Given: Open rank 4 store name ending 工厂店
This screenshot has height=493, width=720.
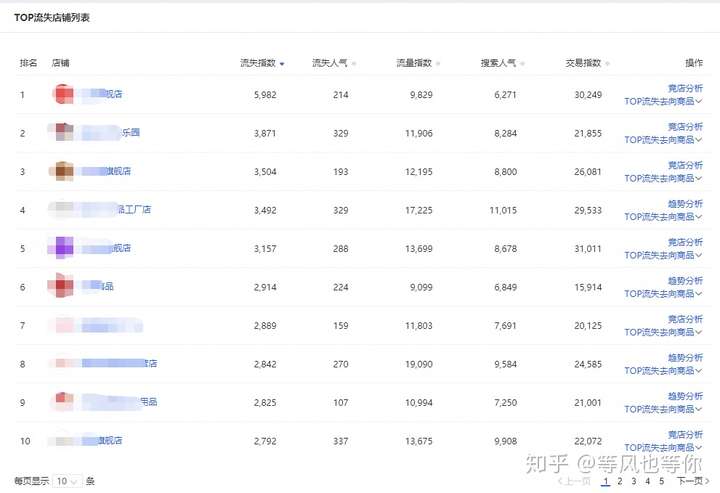Looking at the screenshot, I should click(x=115, y=210).
